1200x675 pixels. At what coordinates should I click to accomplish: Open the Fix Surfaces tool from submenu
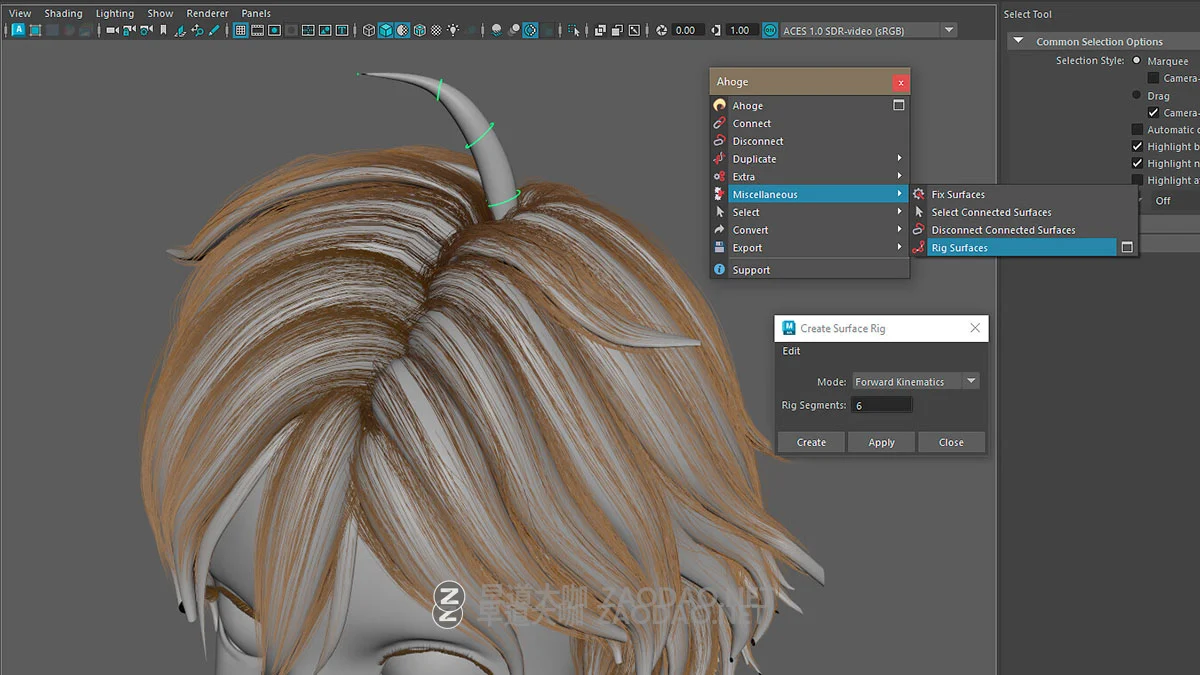click(957, 194)
